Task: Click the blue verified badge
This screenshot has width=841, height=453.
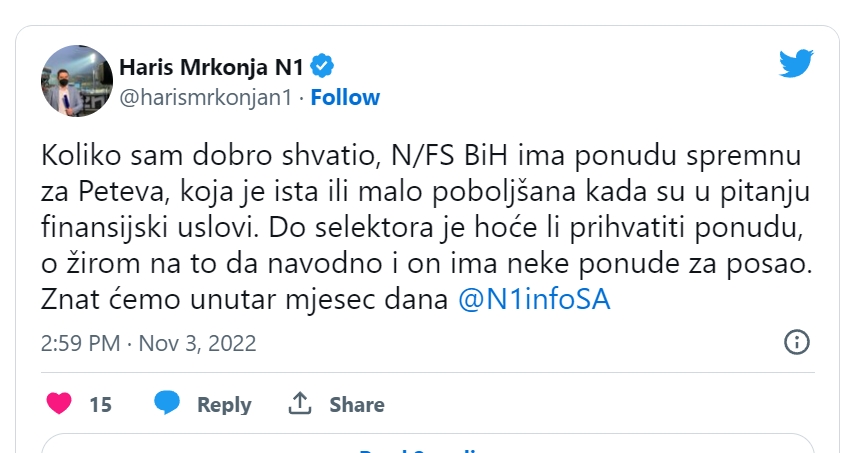Action: point(323,67)
